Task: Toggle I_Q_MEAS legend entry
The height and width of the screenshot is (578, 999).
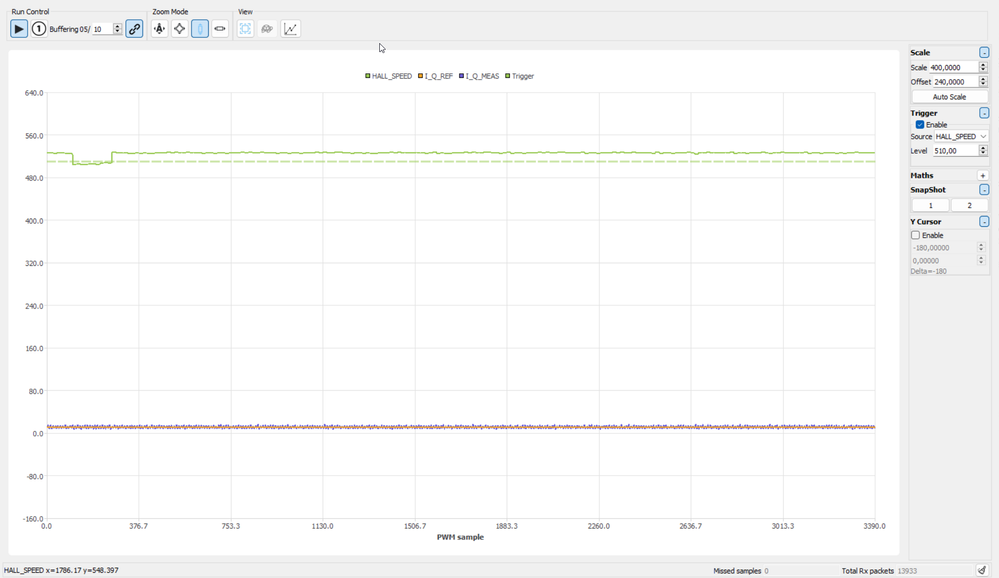Action: tap(479, 76)
